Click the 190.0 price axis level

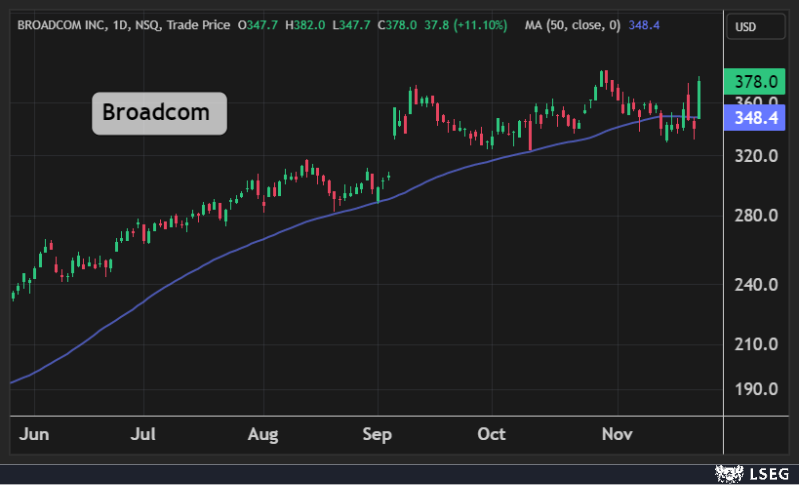[x=756, y=390]
